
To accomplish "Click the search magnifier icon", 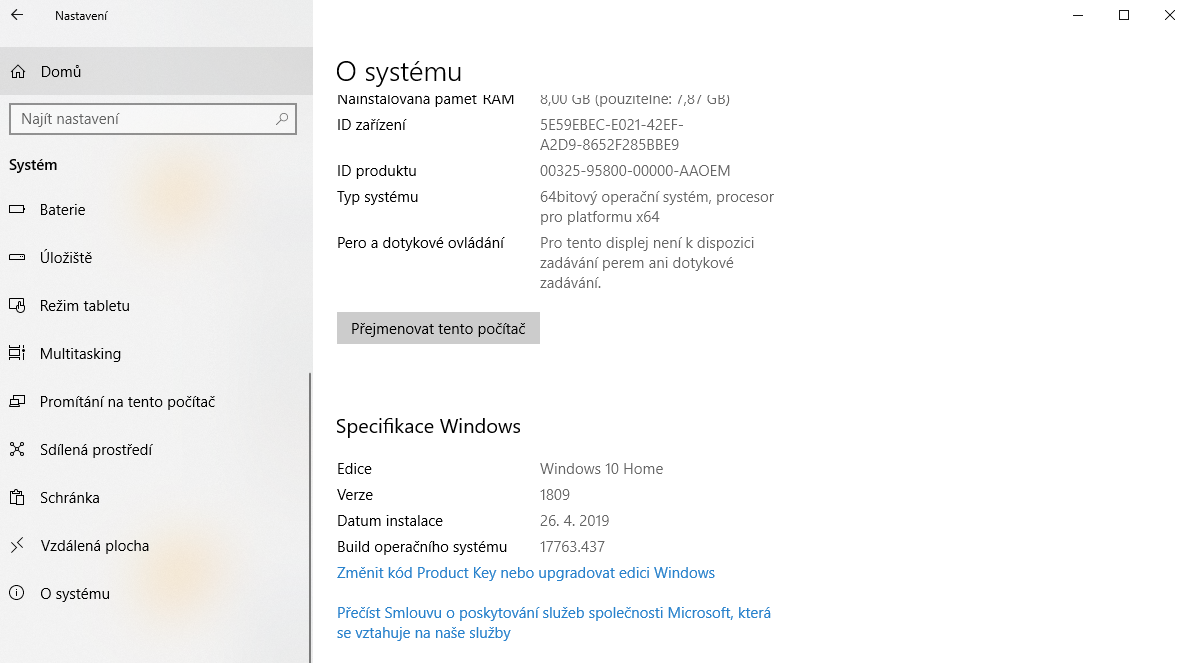I will point(282,119).
